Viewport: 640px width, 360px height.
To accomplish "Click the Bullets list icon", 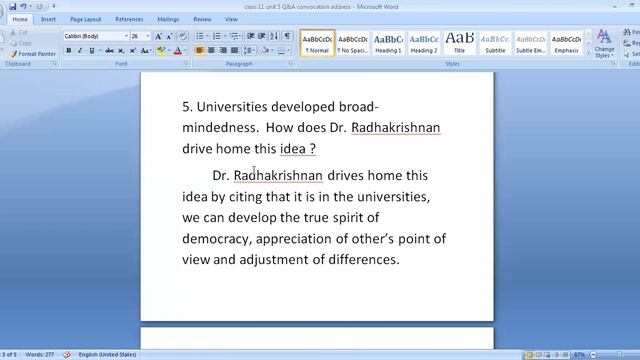I will click(x=200, y=36).
